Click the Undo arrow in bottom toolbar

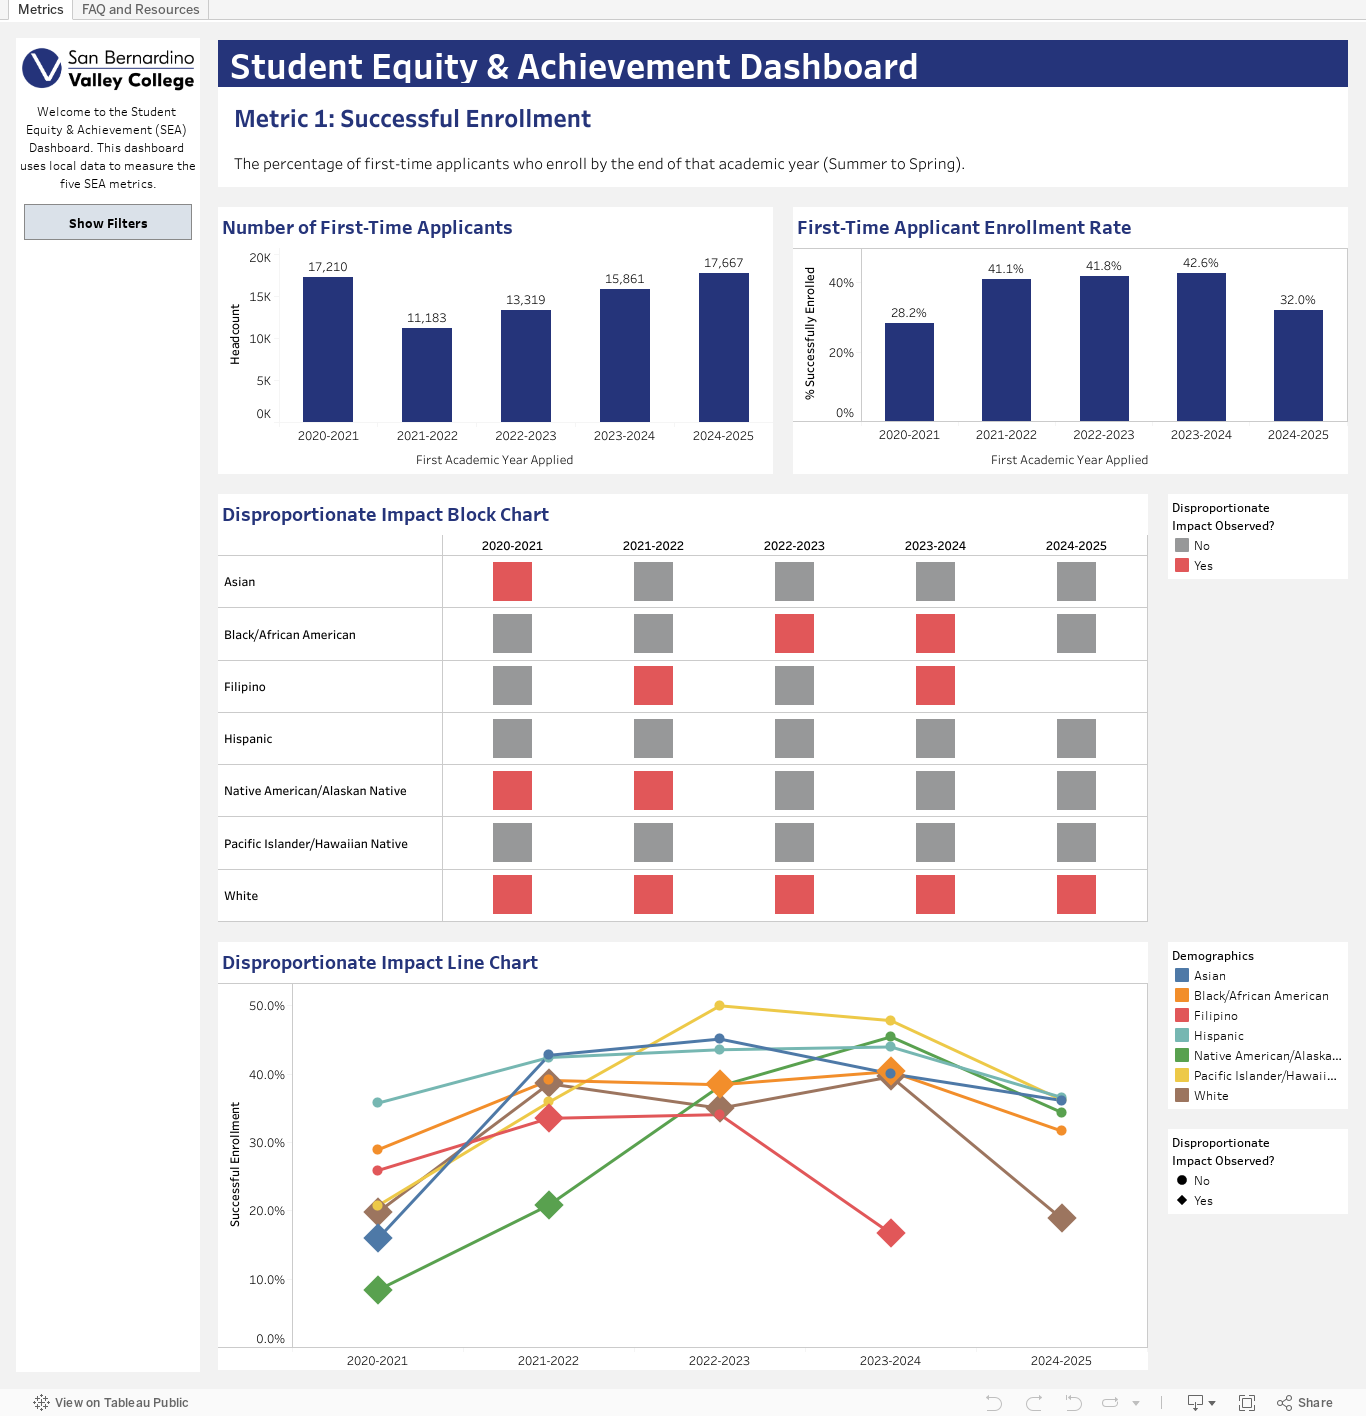pyautogui.click(x=993, y=1403)
